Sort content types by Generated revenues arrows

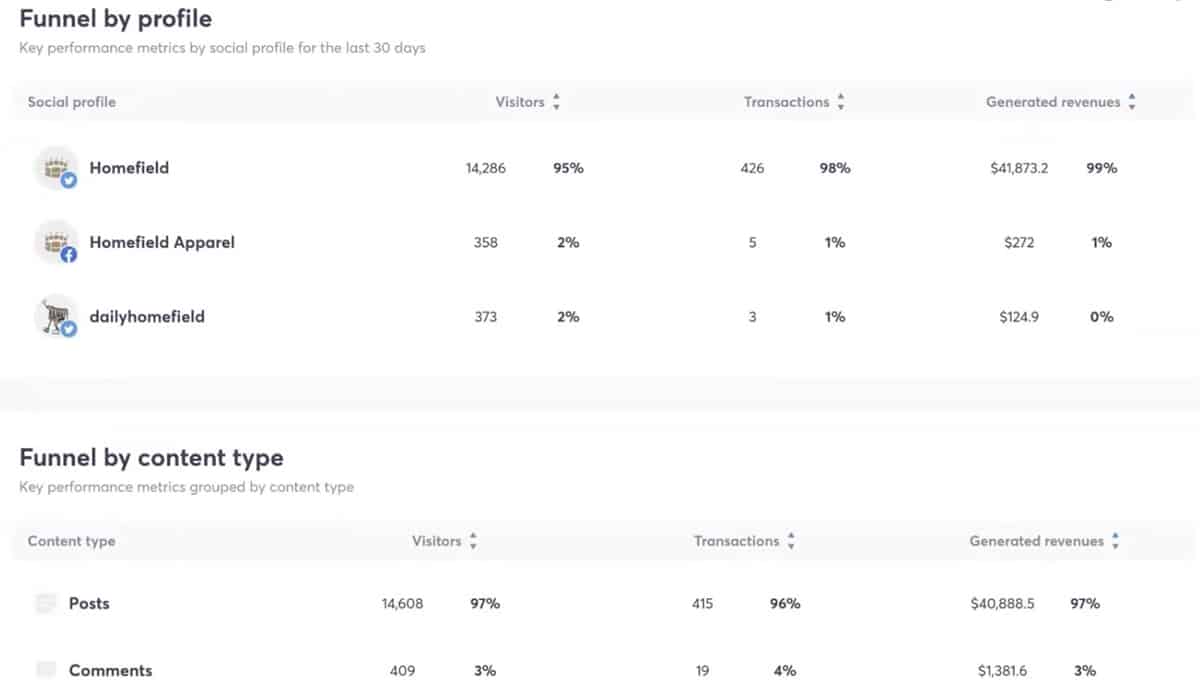[x=1115, y=541]
